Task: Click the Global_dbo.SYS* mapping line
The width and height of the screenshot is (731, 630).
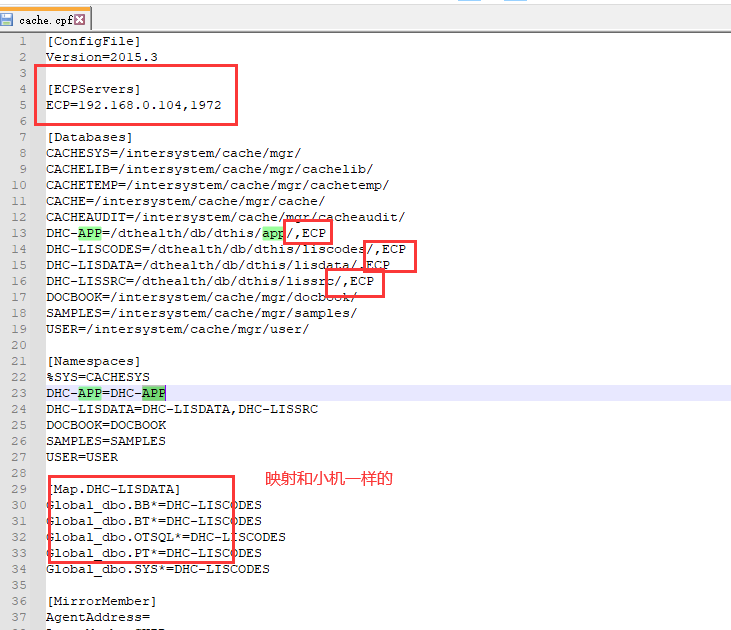Action: tap(158, 569)
